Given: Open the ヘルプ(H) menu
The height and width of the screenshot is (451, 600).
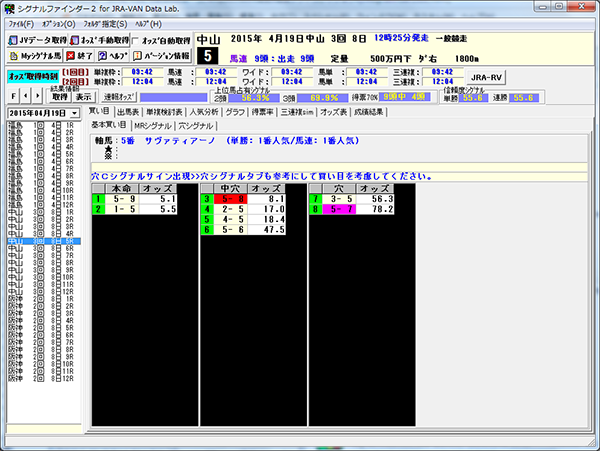Looking at the screenshot, I should [x=148, y=24].
